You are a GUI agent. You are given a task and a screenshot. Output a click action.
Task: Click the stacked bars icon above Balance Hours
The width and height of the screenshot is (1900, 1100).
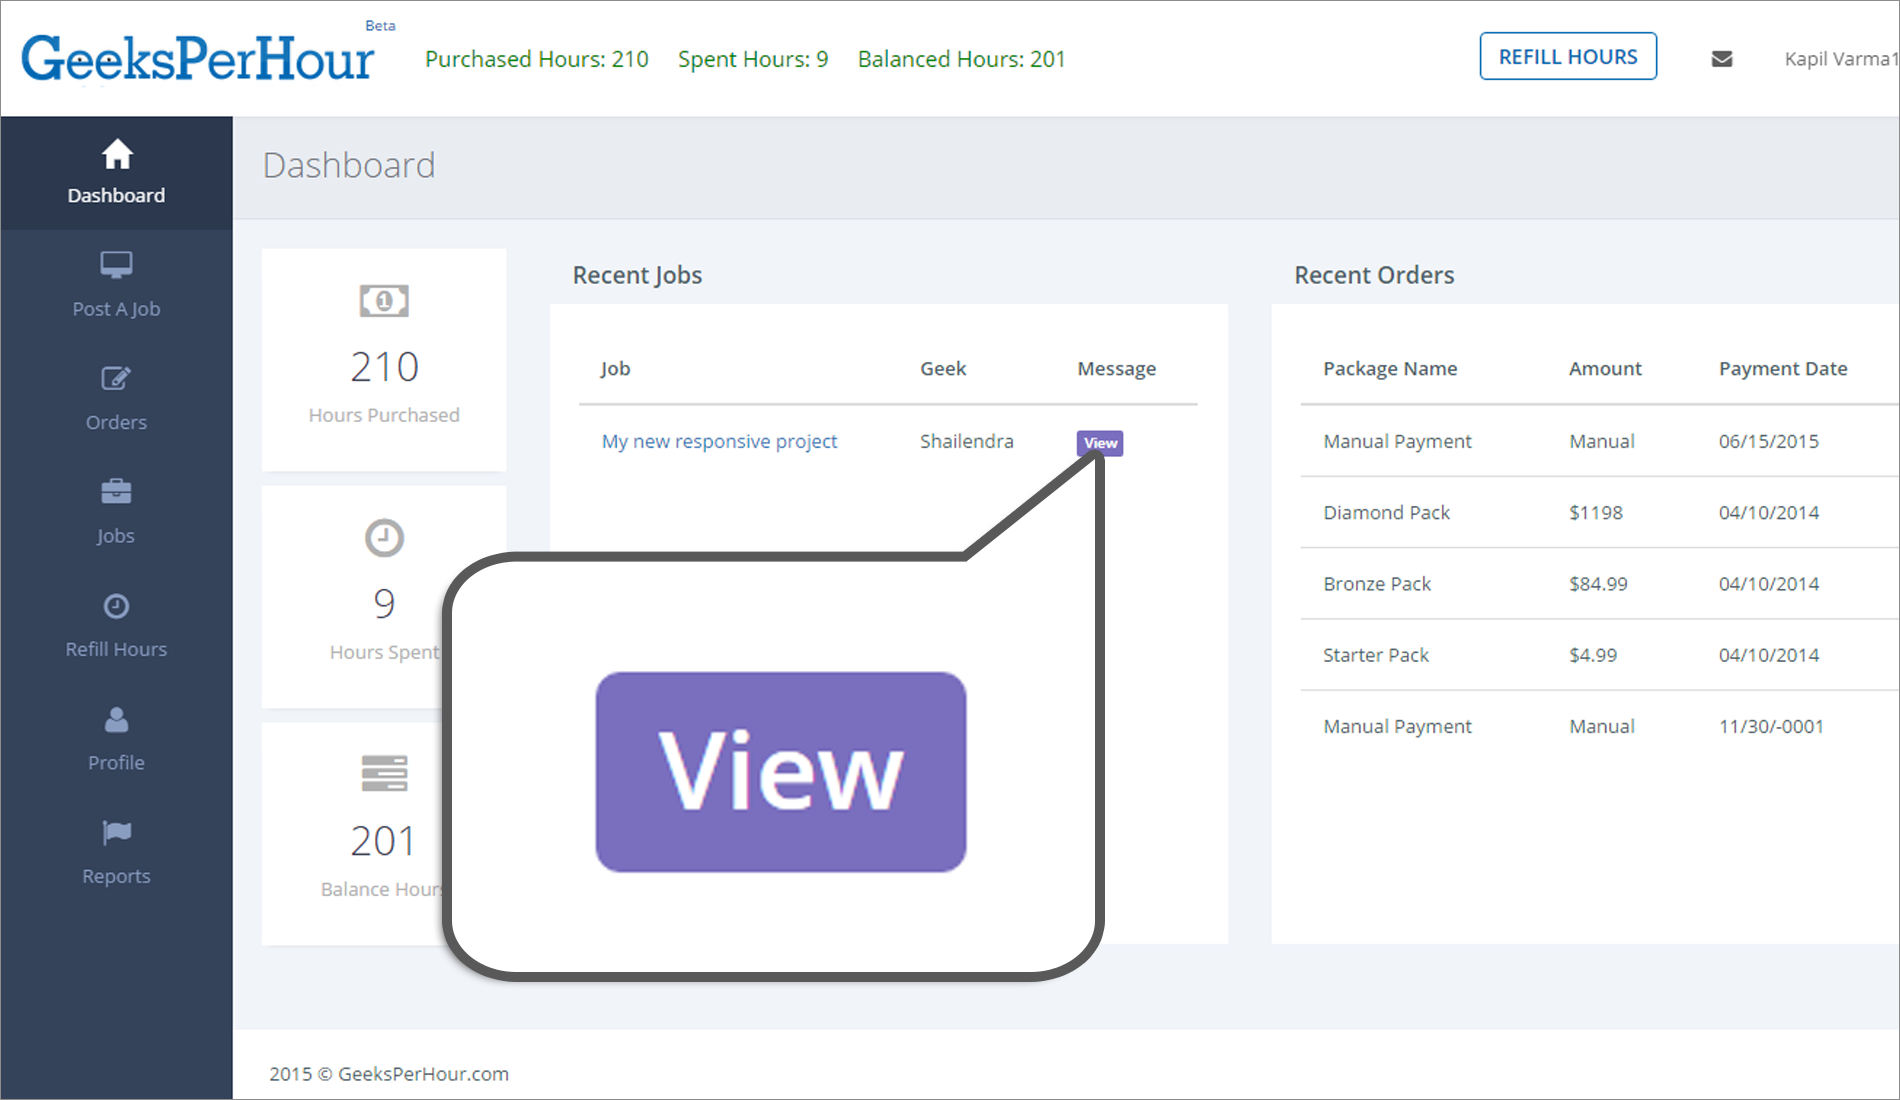click(x=384, y=774)
